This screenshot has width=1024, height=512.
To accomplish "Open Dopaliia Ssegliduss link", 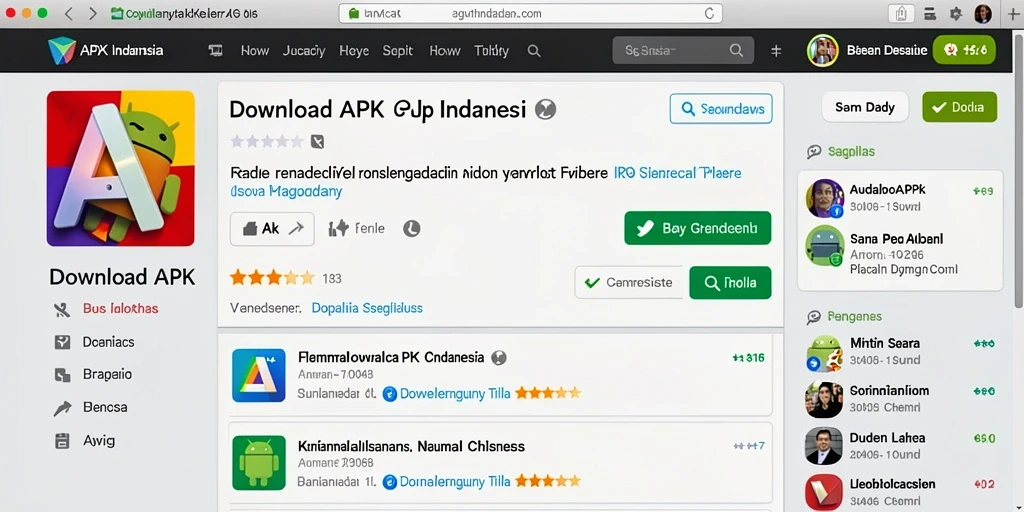I will (x=367, y=308).
